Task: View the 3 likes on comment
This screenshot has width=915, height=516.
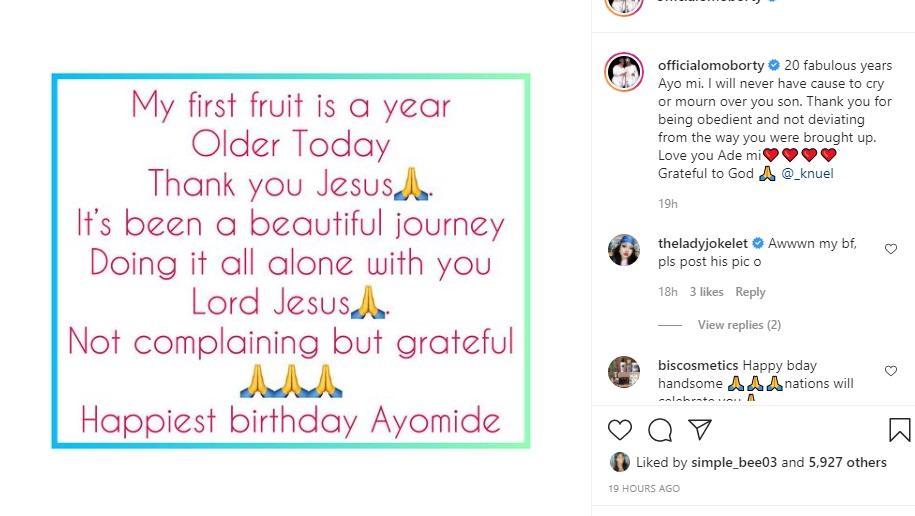Action: coord(706,292)
